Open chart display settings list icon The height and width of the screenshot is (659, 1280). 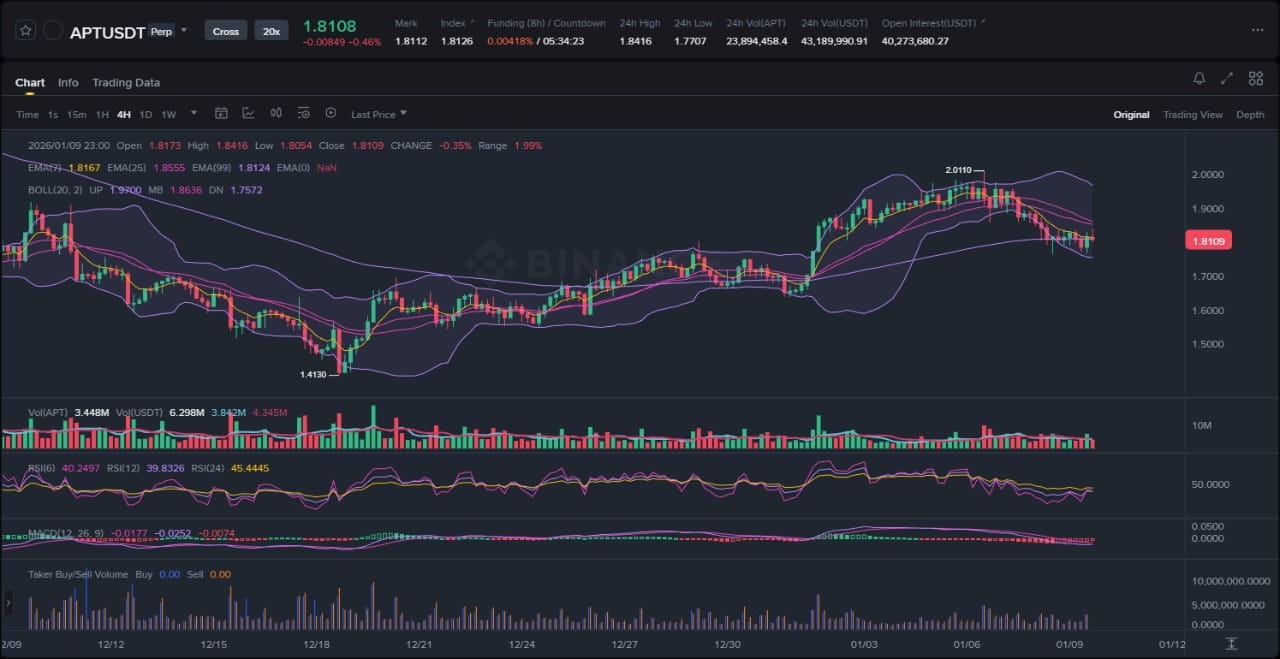[x=303, y=113]
